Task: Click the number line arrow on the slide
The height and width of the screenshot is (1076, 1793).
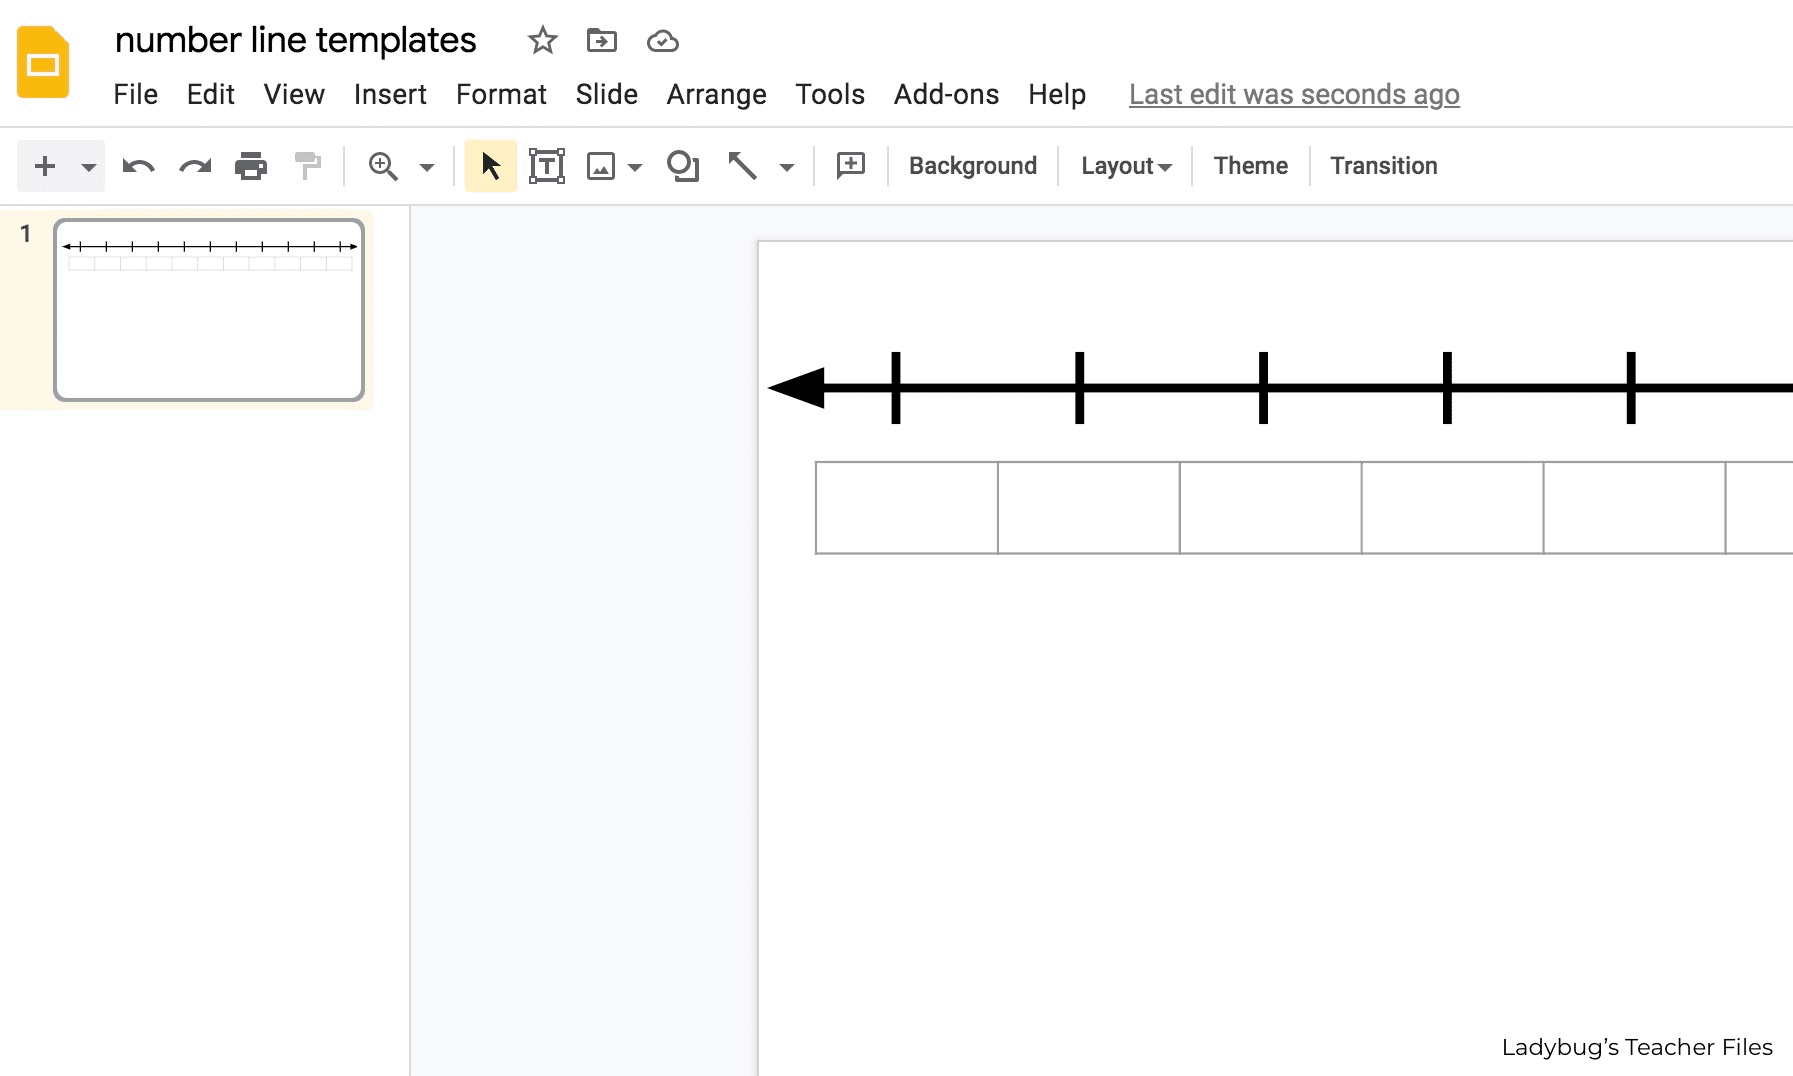Action: click(1280, 388)
